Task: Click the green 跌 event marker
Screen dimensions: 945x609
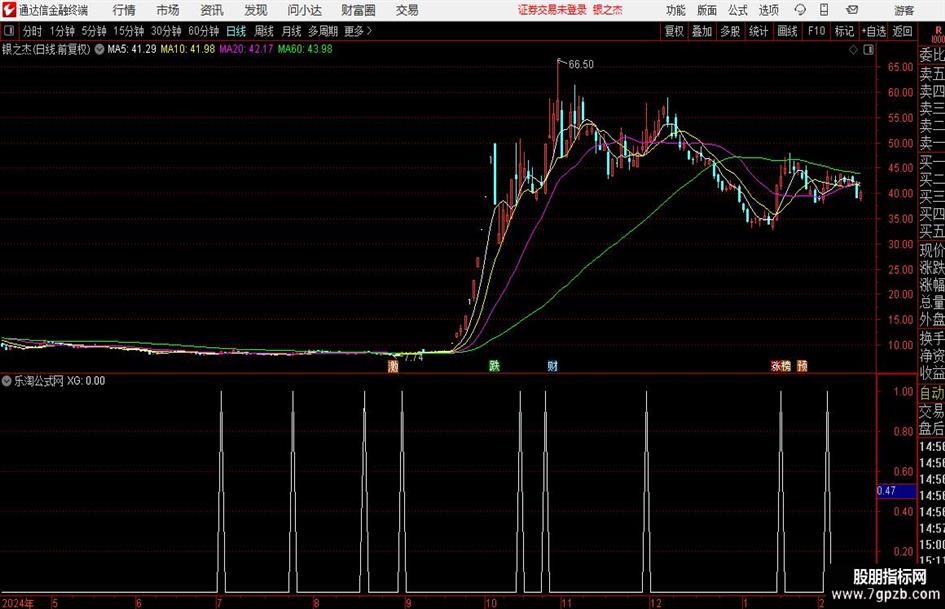Action: pos(494,366)
